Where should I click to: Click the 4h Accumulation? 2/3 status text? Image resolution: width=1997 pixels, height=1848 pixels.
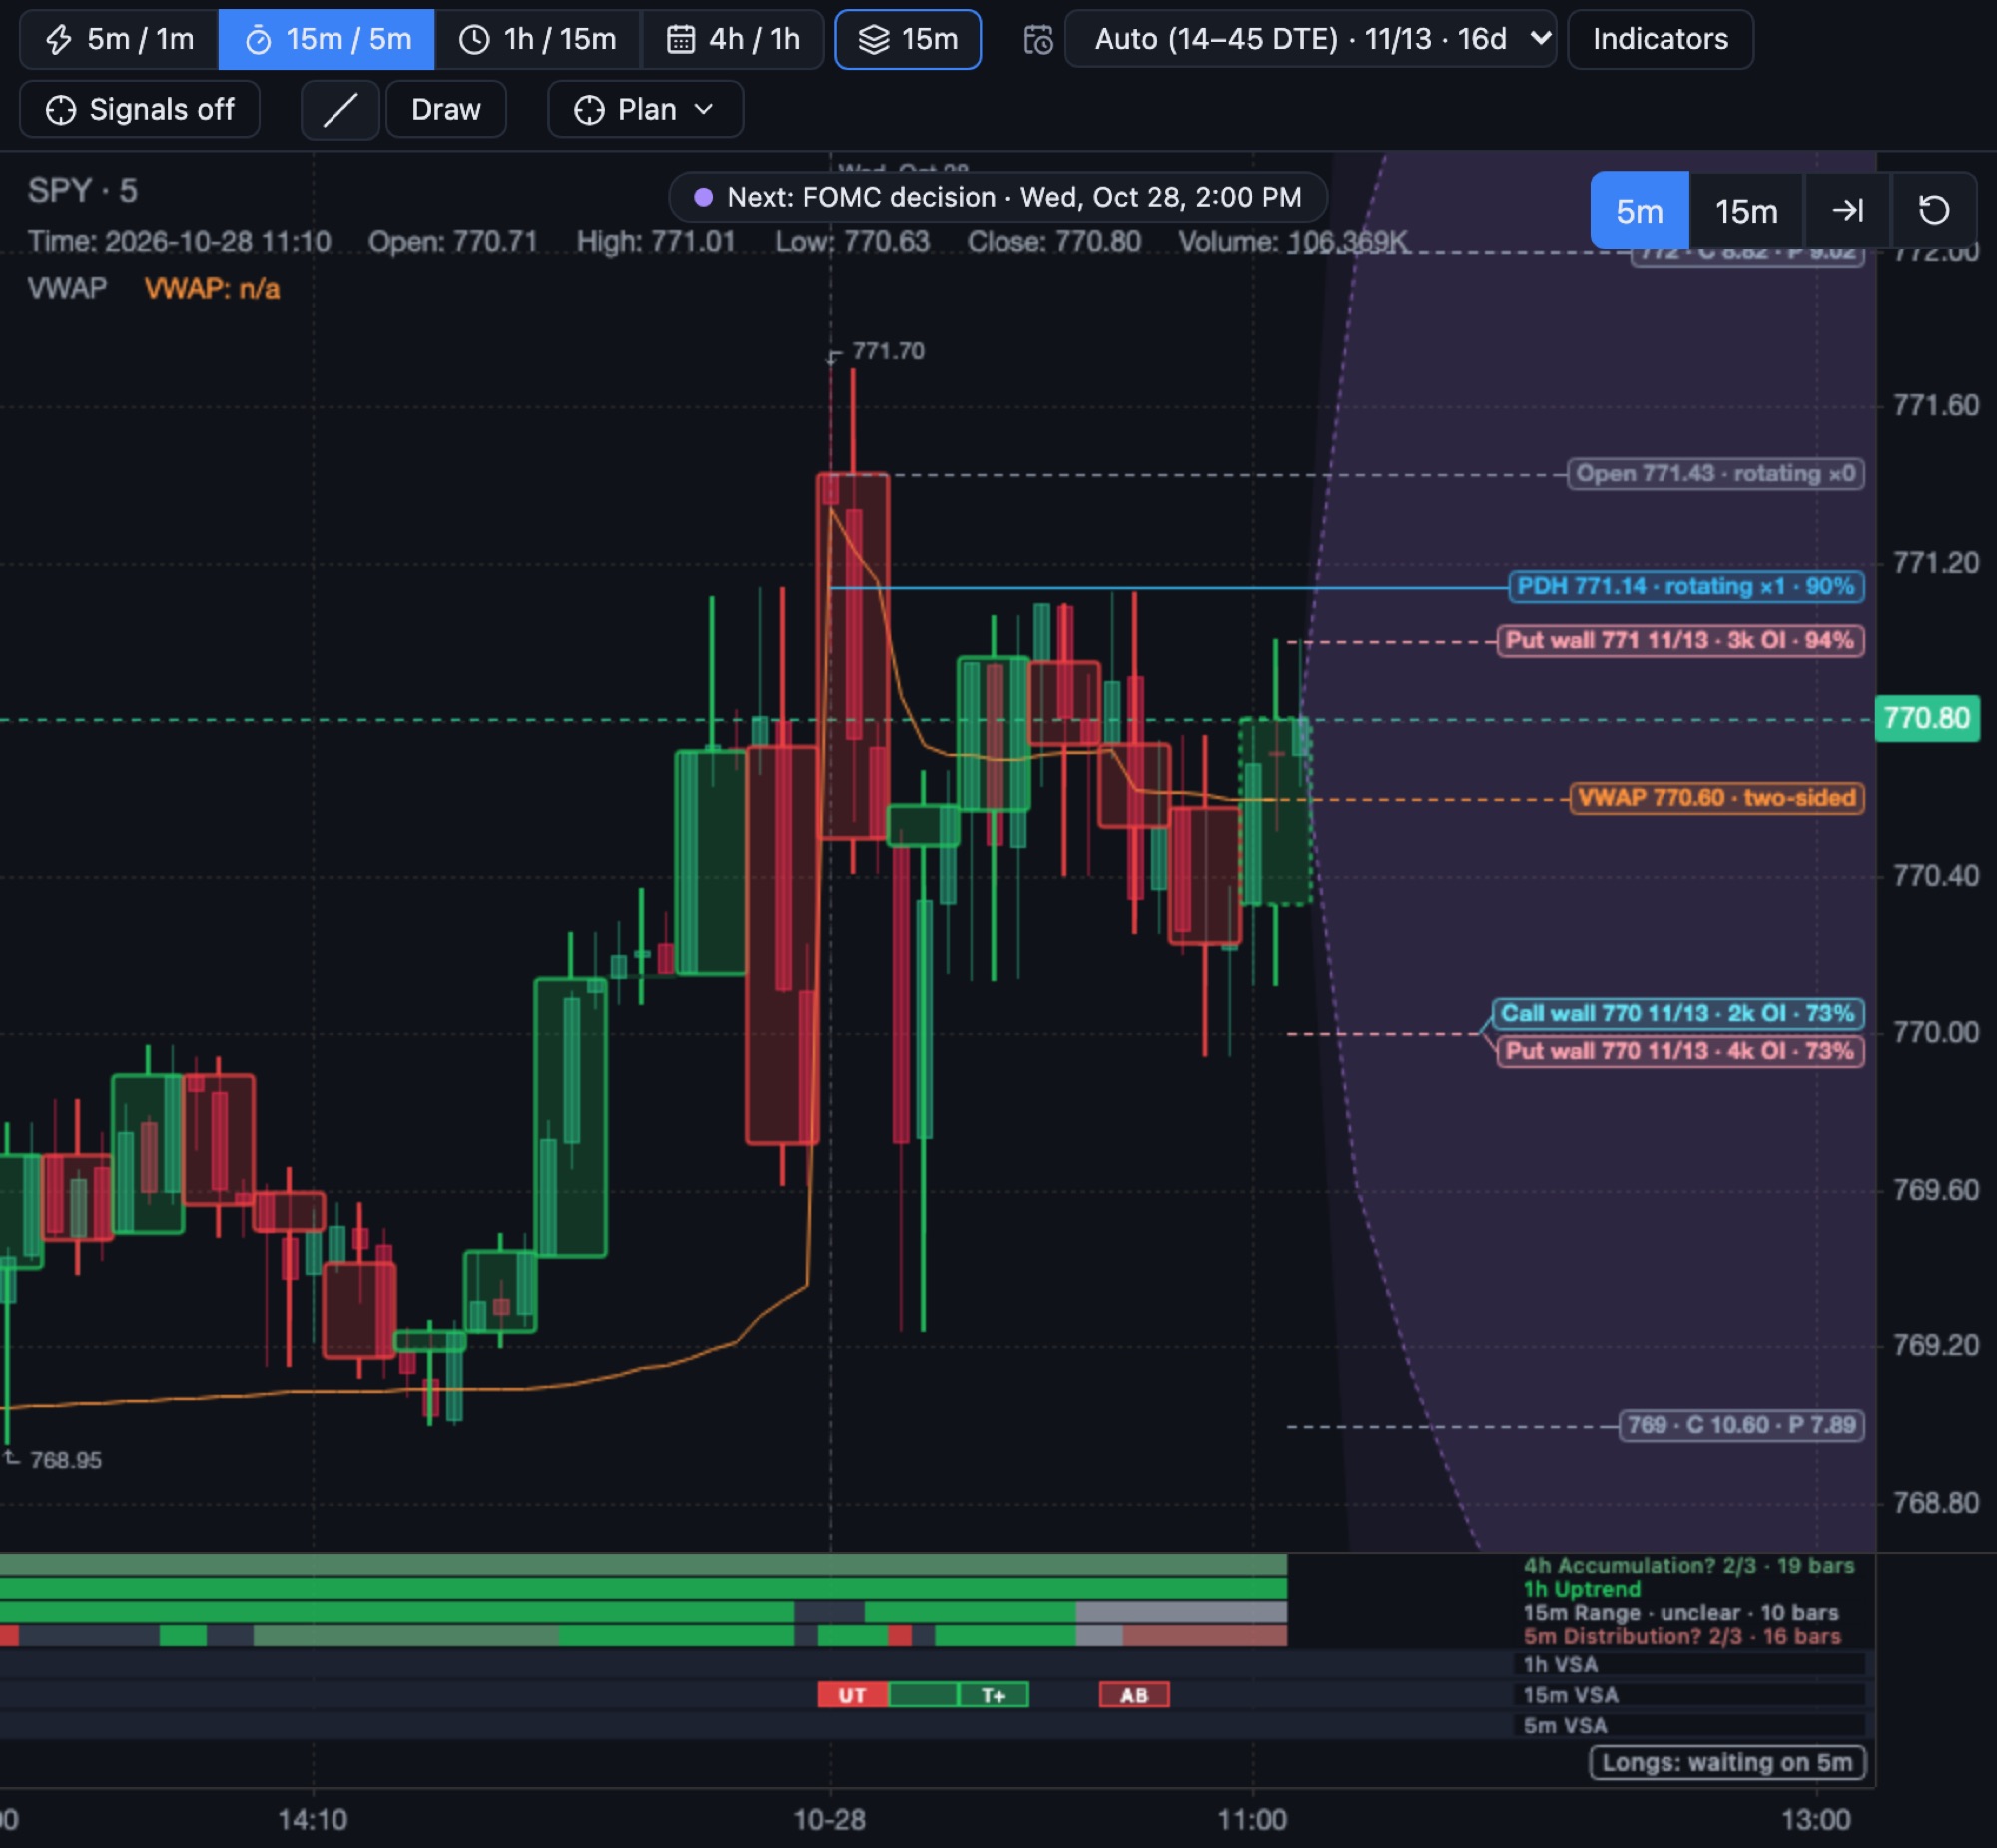(1688, 1566)
